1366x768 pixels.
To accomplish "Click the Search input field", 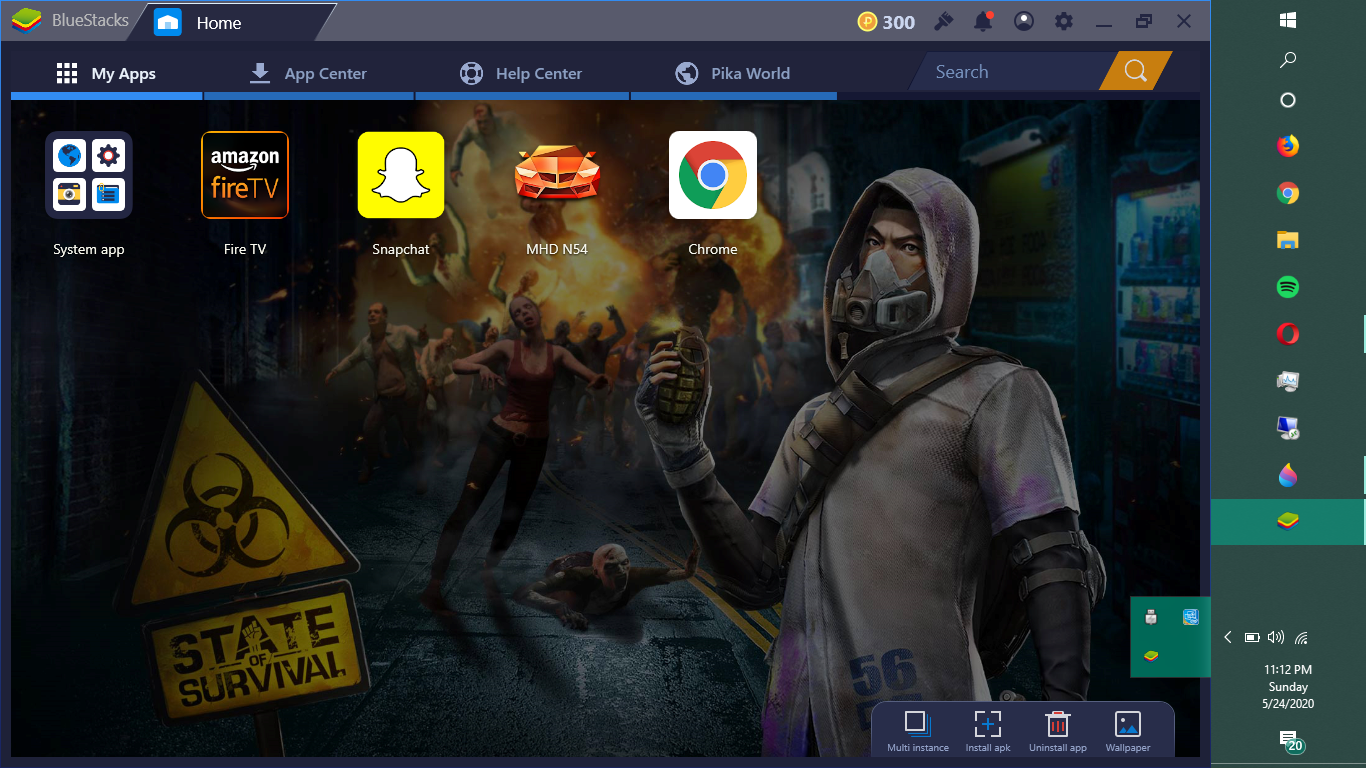I will pyautogui.click(x=1010, y=71).
